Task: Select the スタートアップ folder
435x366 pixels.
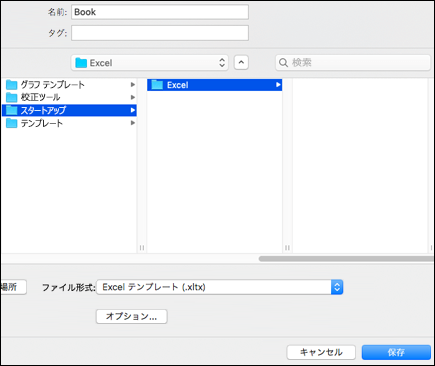Action: (x=69, y=110)
